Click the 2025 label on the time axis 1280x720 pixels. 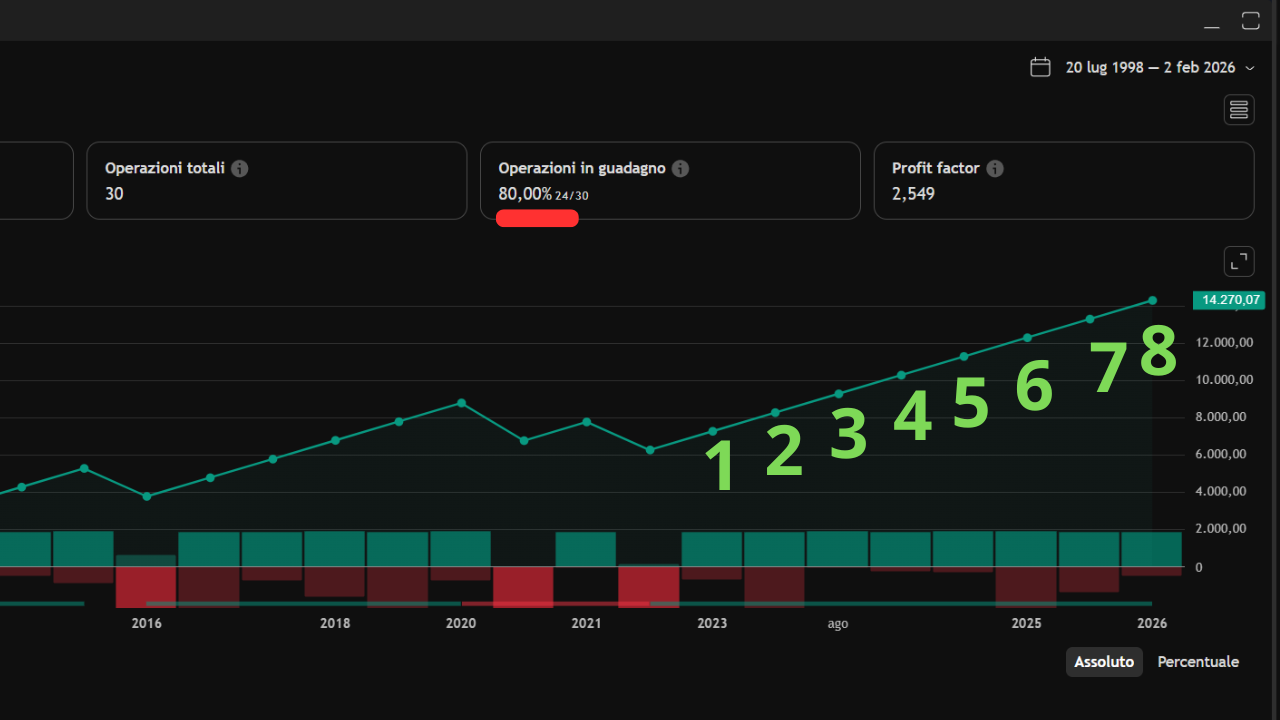pos(1026,624)
